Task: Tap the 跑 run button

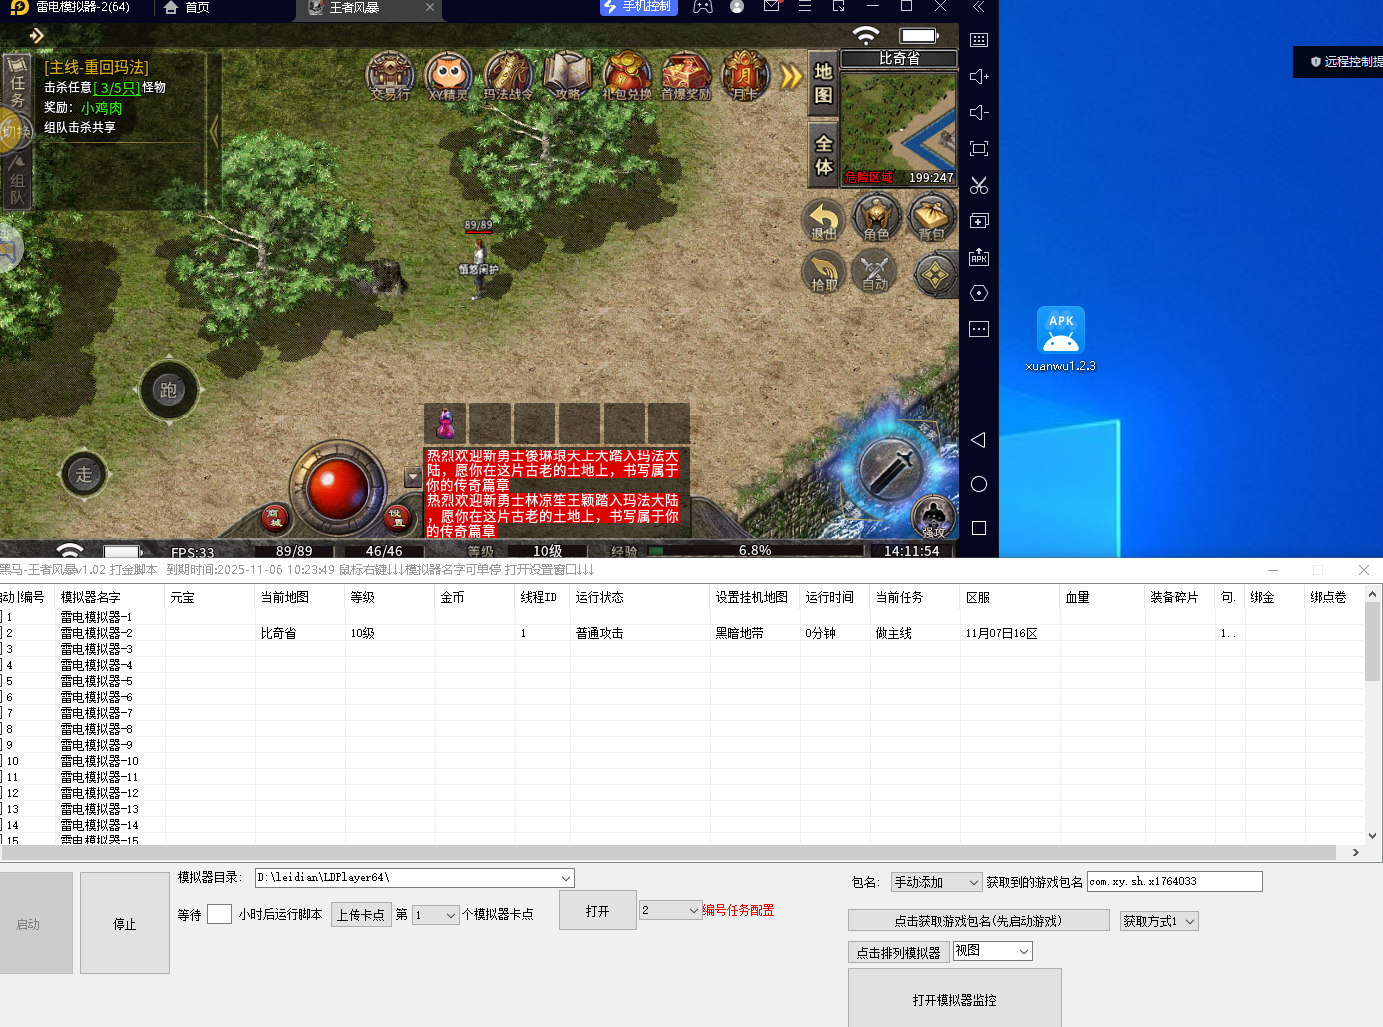Action: coord(168,390)
